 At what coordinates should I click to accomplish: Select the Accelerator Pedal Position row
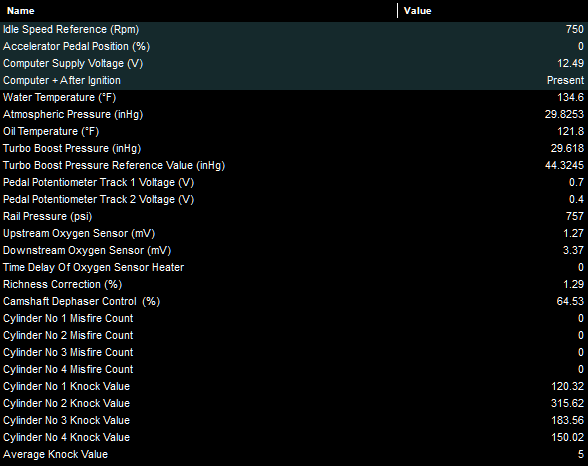(294, 46)
